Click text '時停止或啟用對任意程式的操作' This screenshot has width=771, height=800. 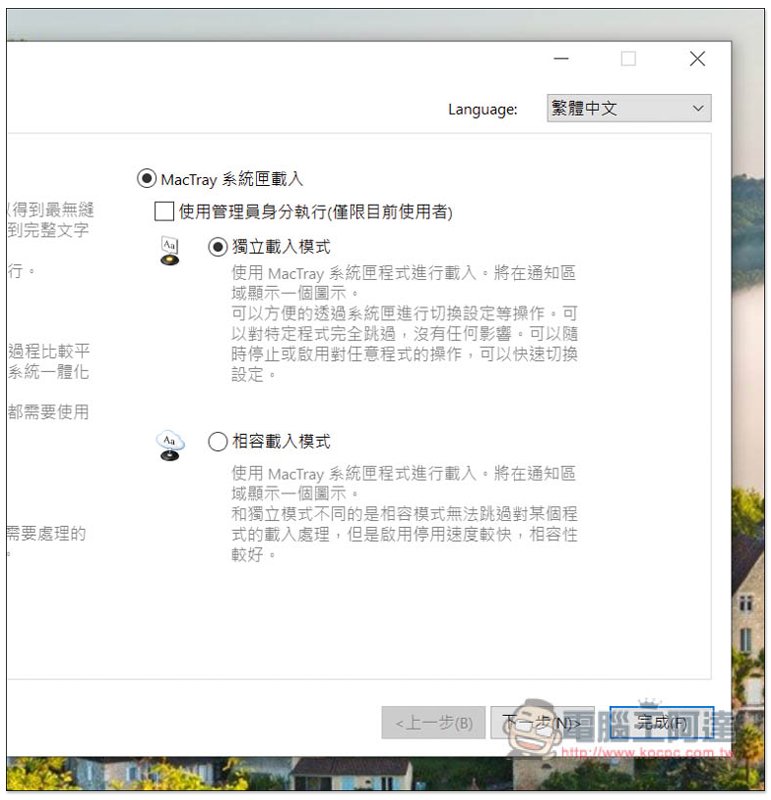click(x=346, y=354)
